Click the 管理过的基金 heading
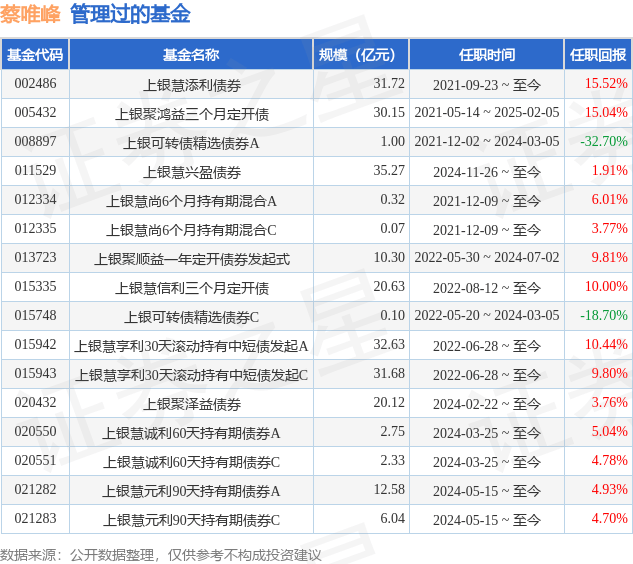Screen dimensions: 633x564 130,15
